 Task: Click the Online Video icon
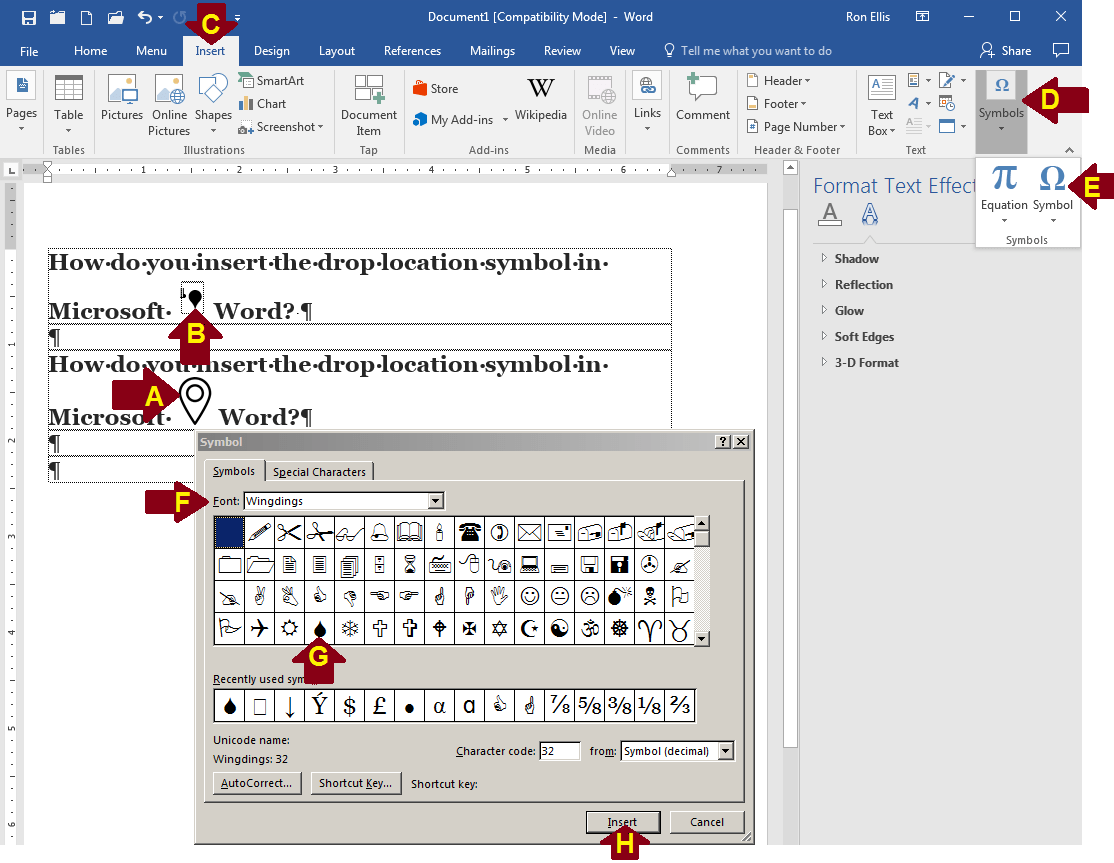pyautogui.click(x=600, y=105)
